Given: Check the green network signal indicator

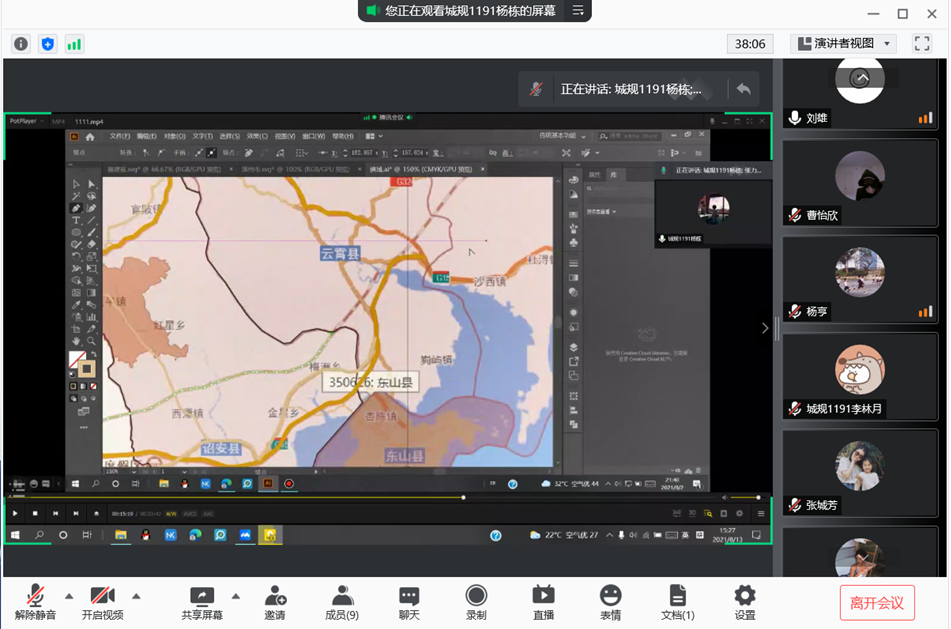Looking at the screenshot, I should point(74,44).
